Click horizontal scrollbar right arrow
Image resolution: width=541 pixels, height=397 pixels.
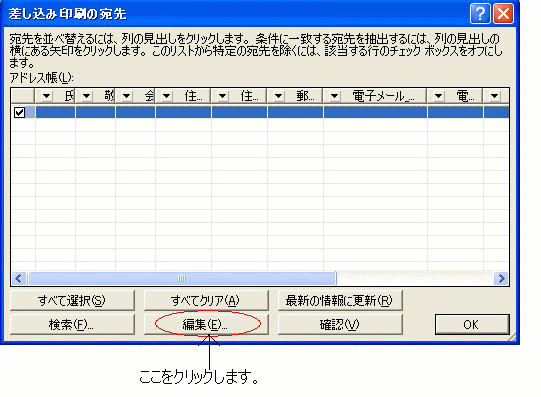[x=501, y=278]
